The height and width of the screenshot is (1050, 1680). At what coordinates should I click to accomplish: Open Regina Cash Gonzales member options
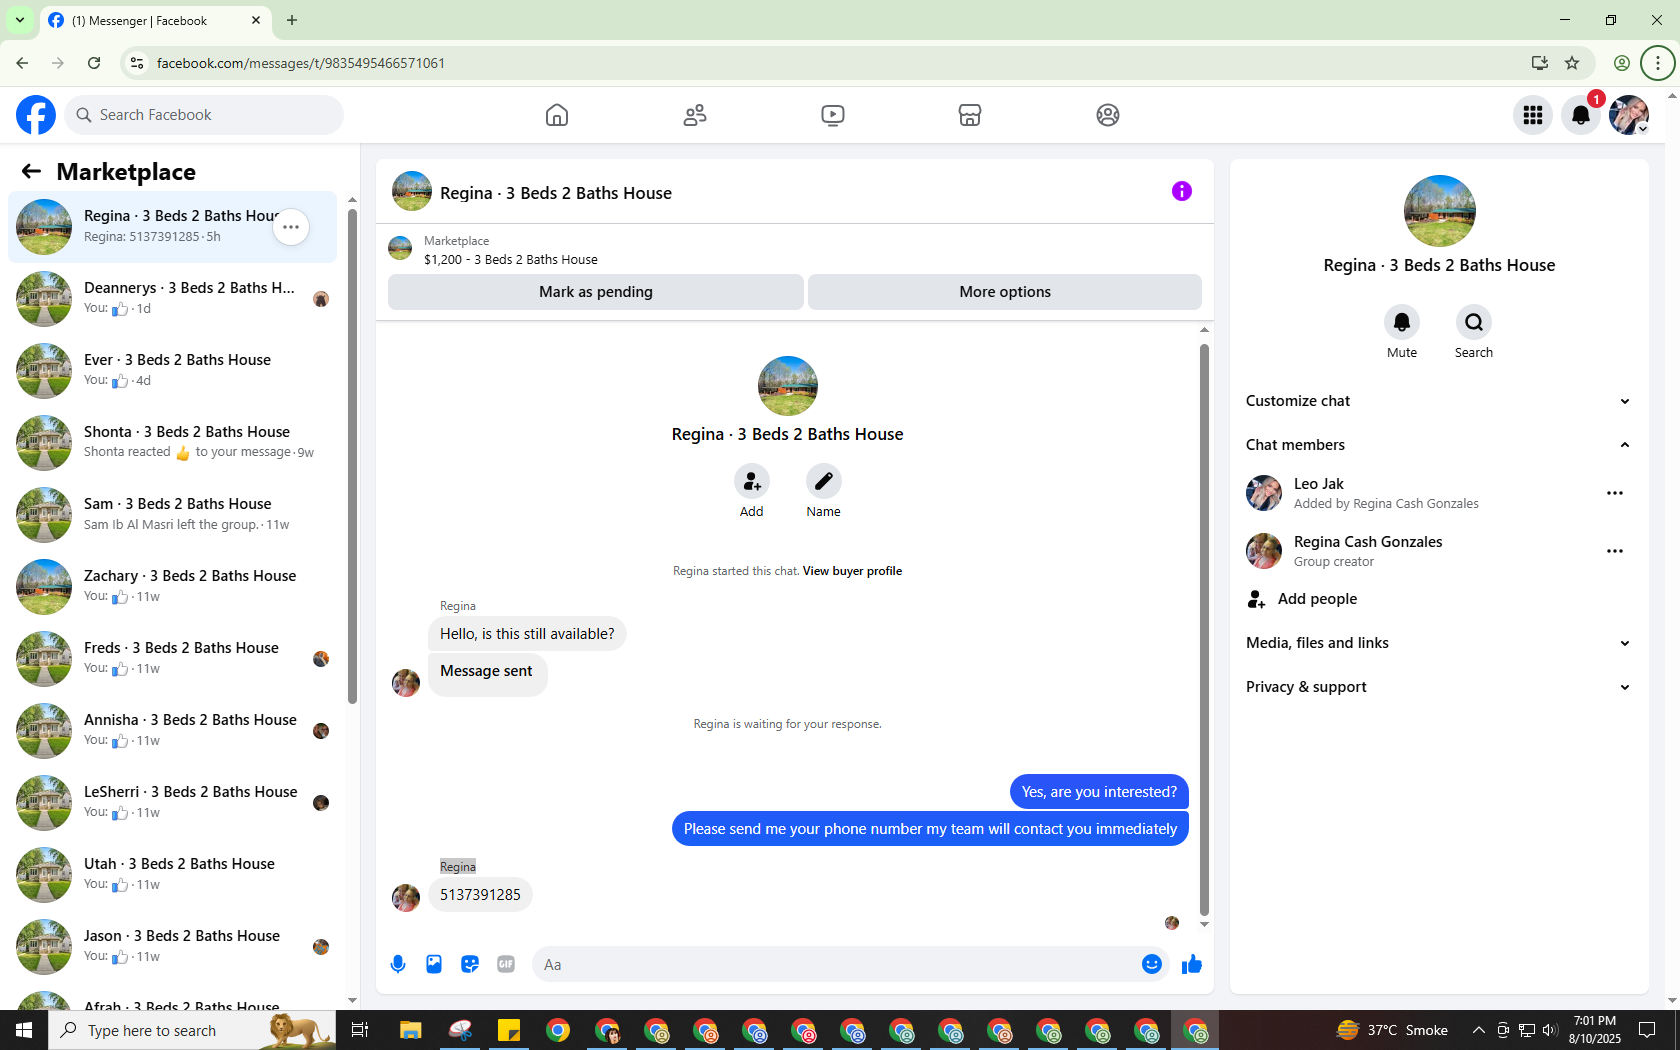point(1615,551)
